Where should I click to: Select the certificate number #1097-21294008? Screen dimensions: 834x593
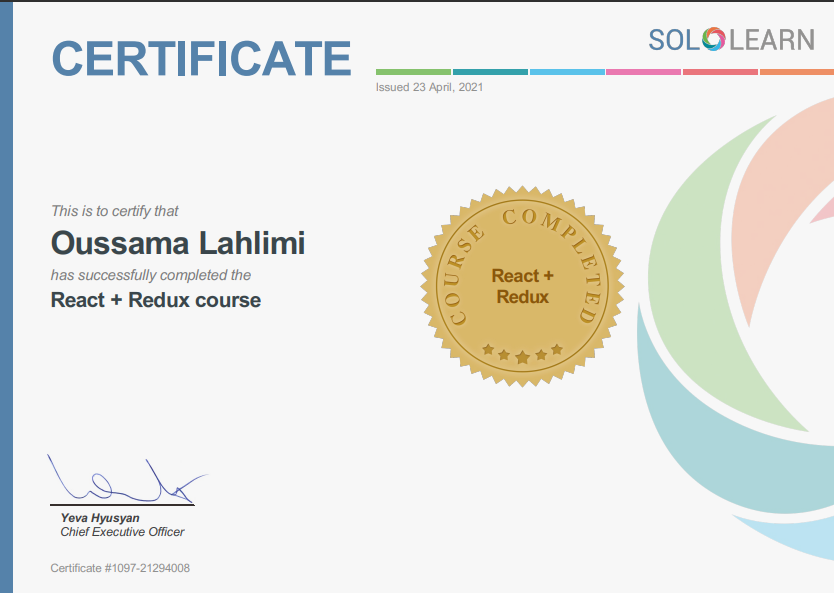coord(120,568)
